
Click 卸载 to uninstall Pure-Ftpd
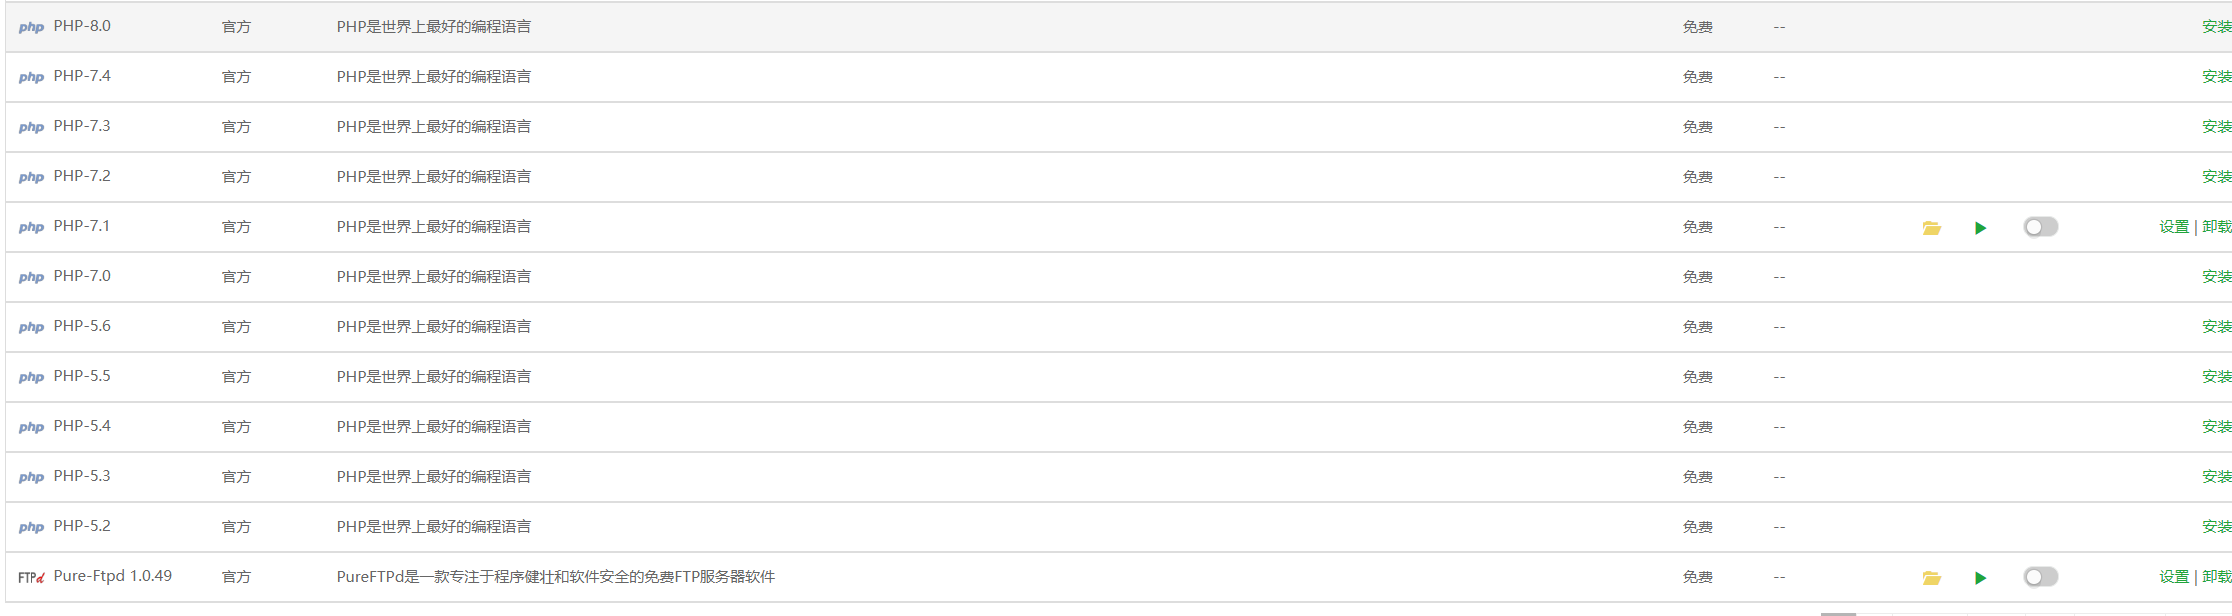[2216, 577]
